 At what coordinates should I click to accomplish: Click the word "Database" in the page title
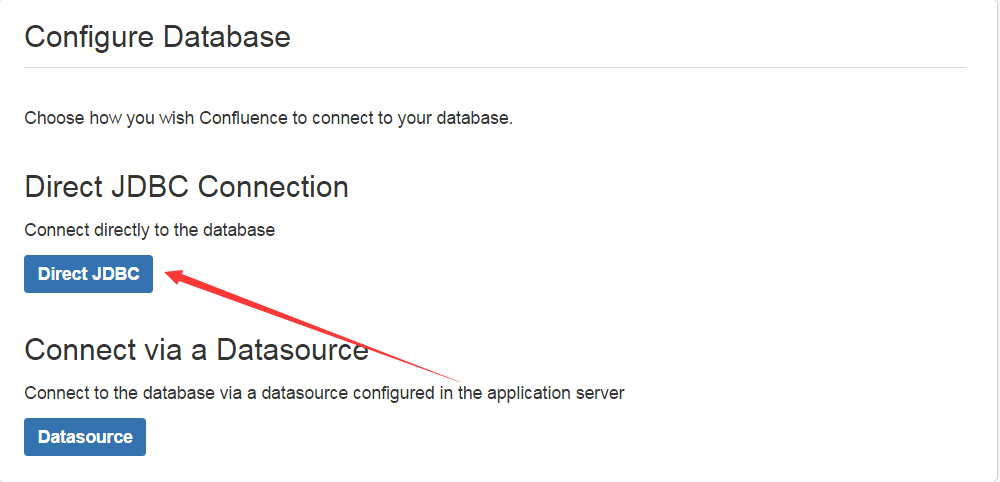[x=226, y=37]
